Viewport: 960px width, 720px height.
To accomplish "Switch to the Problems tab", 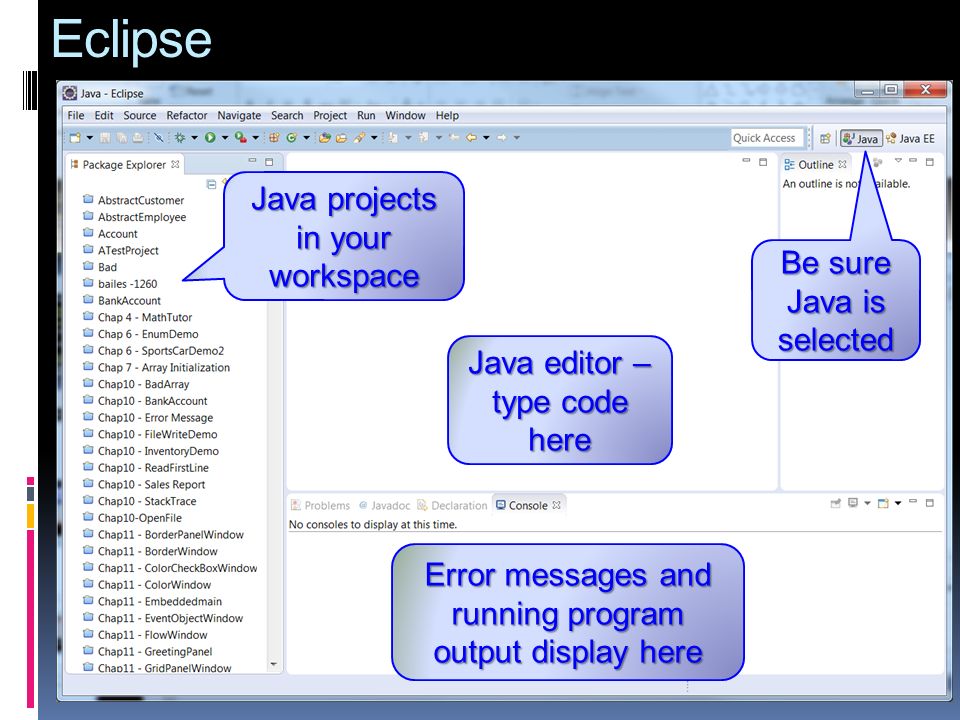I will tap(320, 506).
